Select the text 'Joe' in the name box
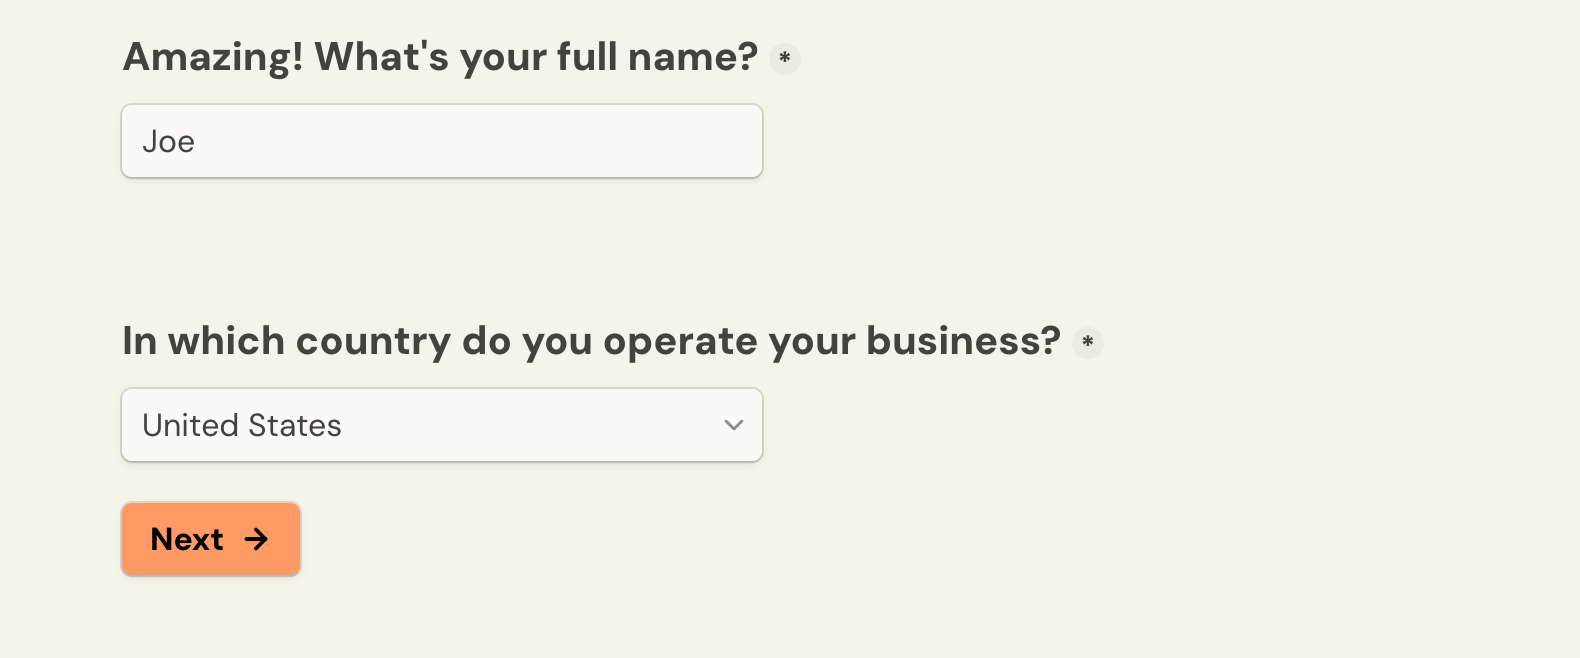Image resolution: width=1580 pixels, height=658 pixels. click(x=171, y=141)
